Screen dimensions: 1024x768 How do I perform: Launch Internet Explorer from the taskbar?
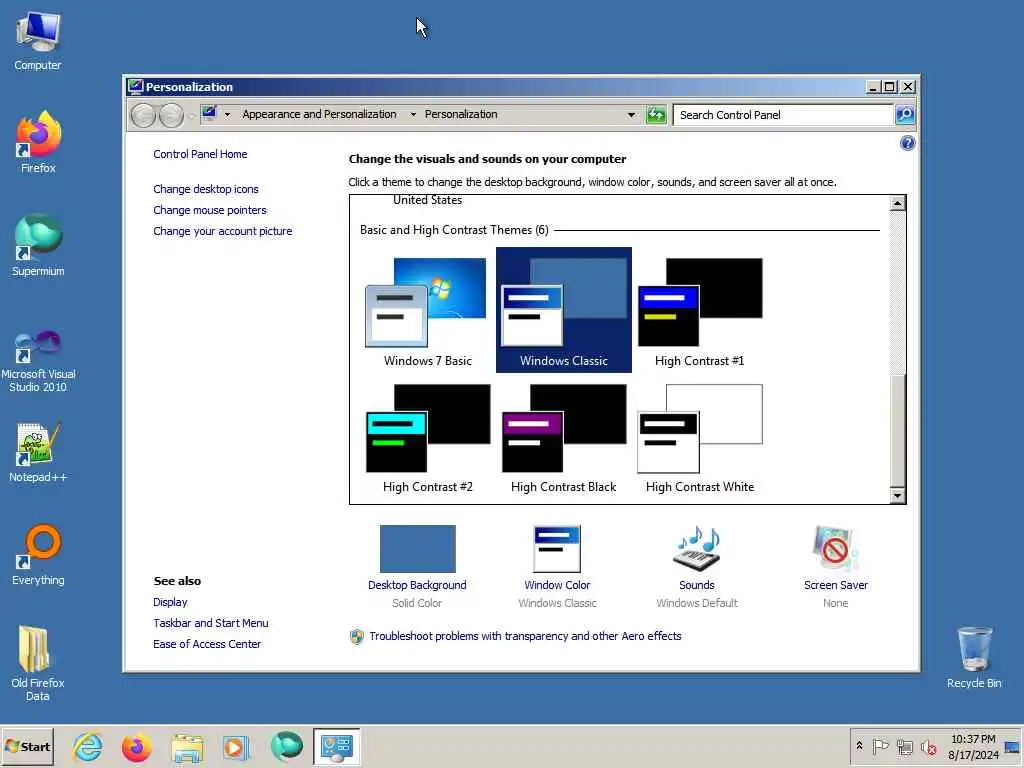point(88,747)
